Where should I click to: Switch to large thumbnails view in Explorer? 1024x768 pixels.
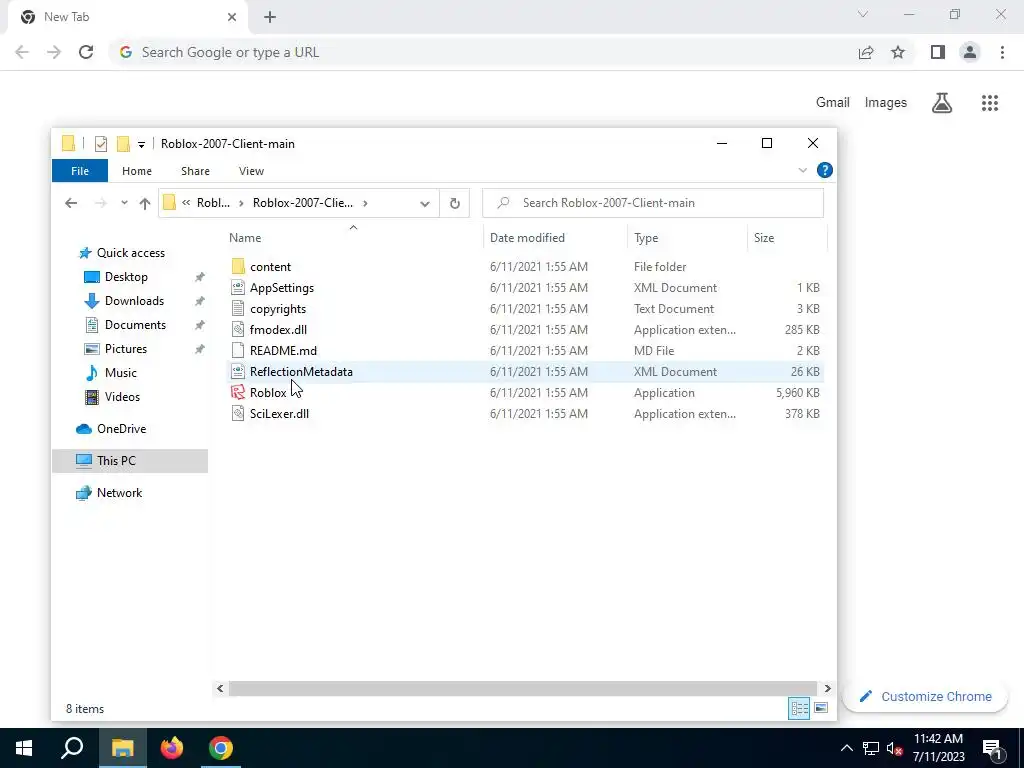point(821,708)
